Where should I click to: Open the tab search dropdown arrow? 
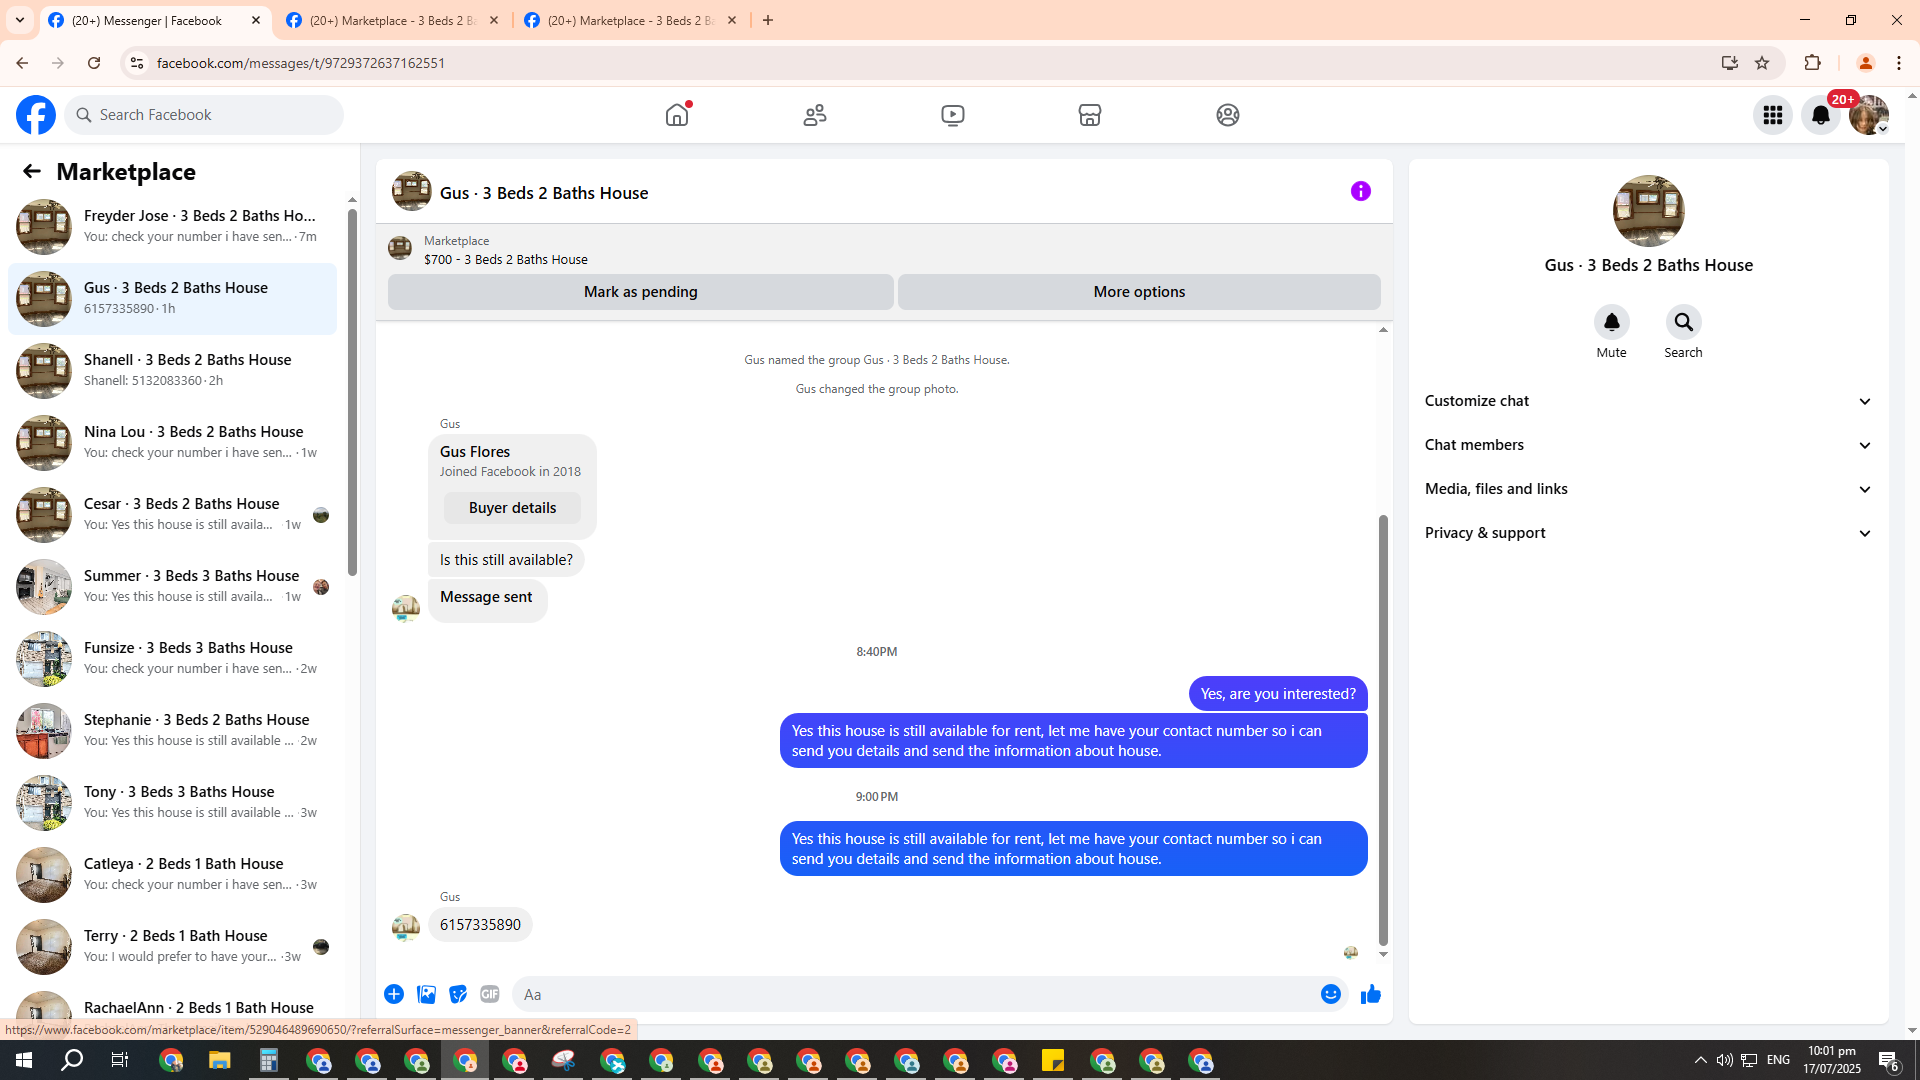coord(20,20)
